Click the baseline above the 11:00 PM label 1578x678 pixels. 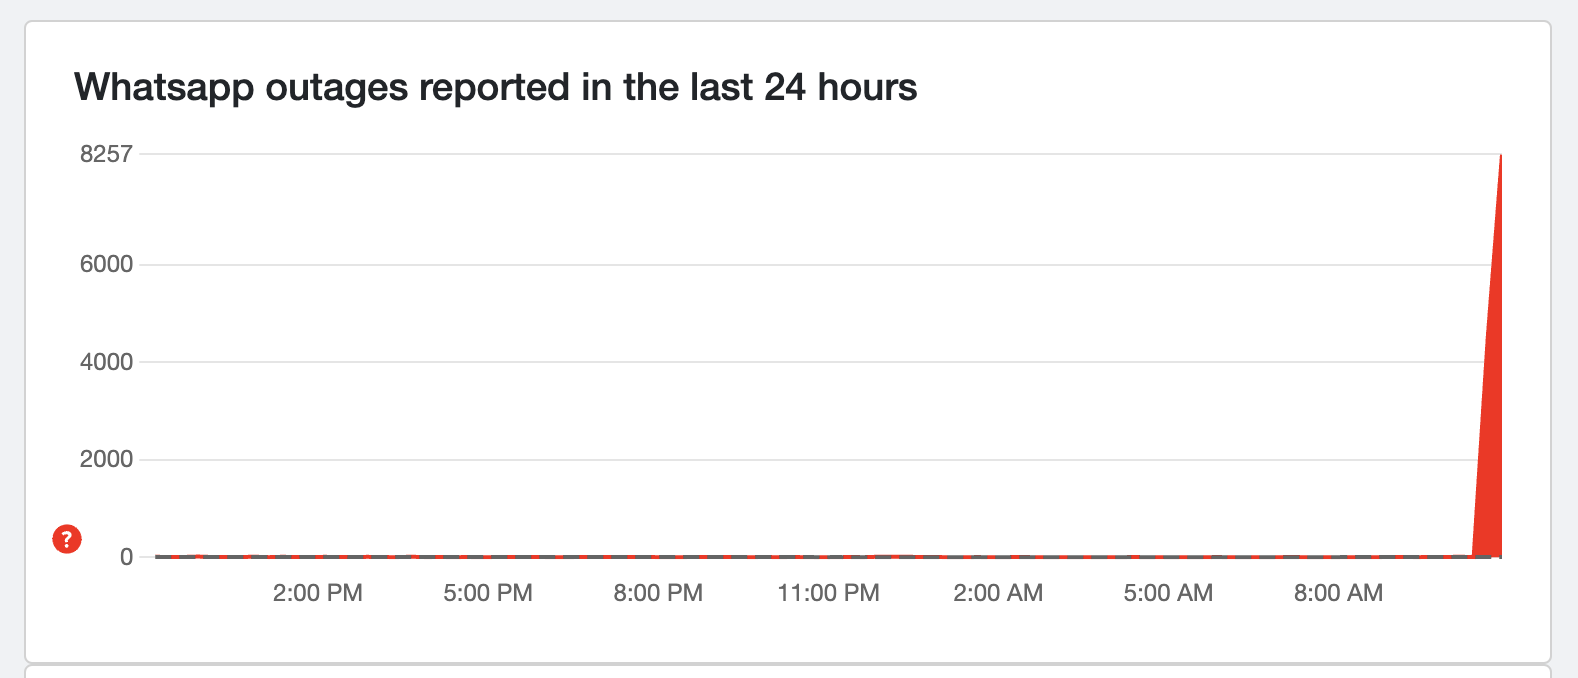(828, 556)
